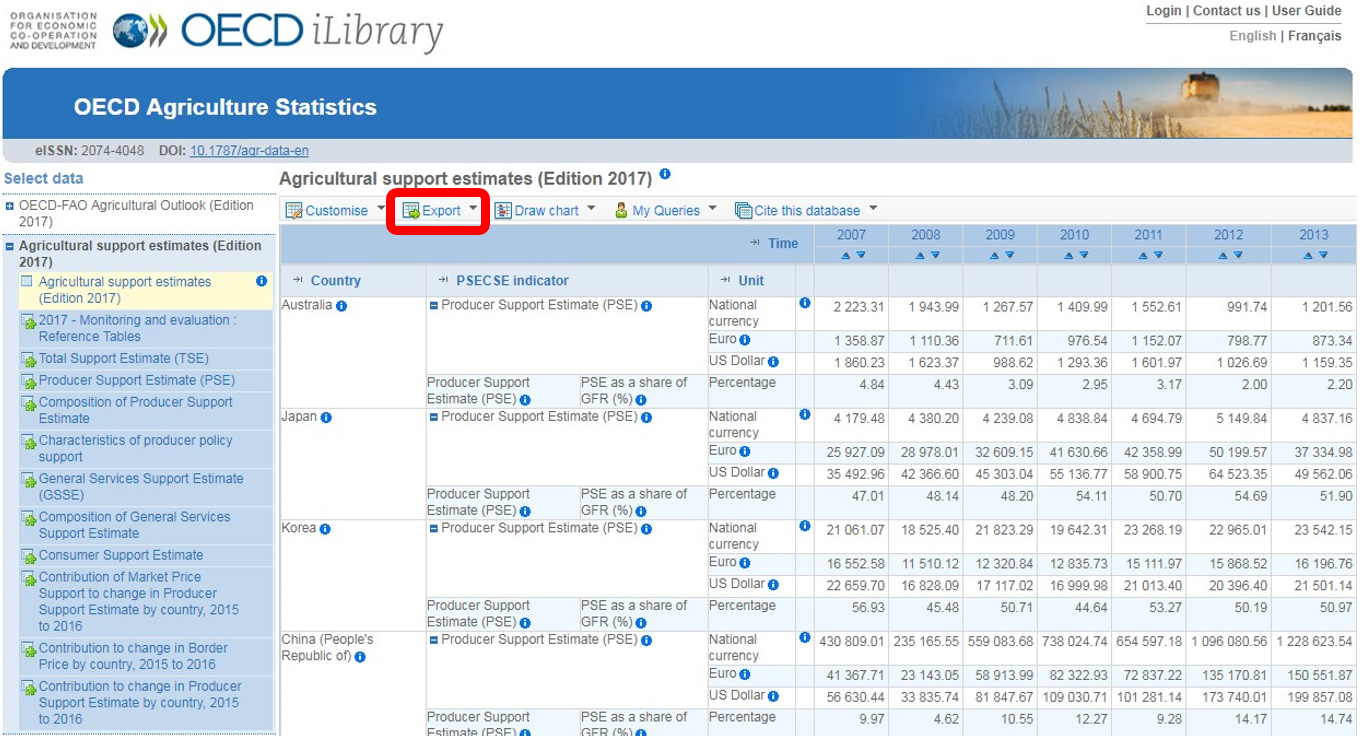The height and width of the screenshot is (736, 1364).
Task: Open the Export dropdown arrow
Action: [473, 209]
